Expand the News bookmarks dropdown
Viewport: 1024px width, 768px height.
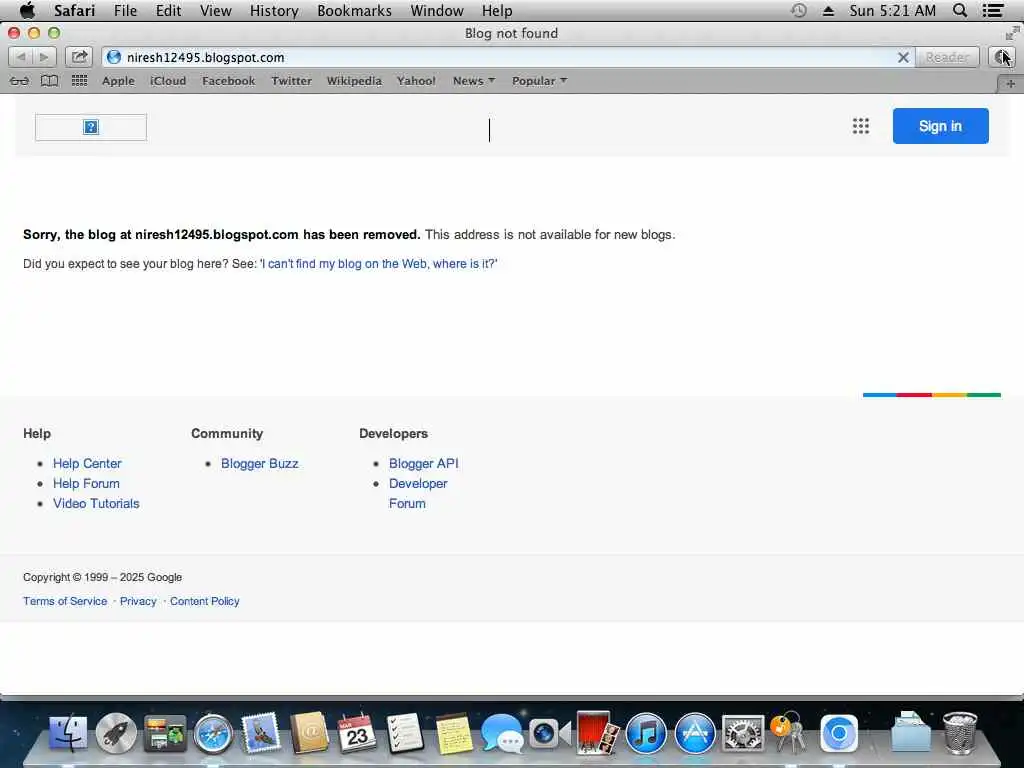474,81
